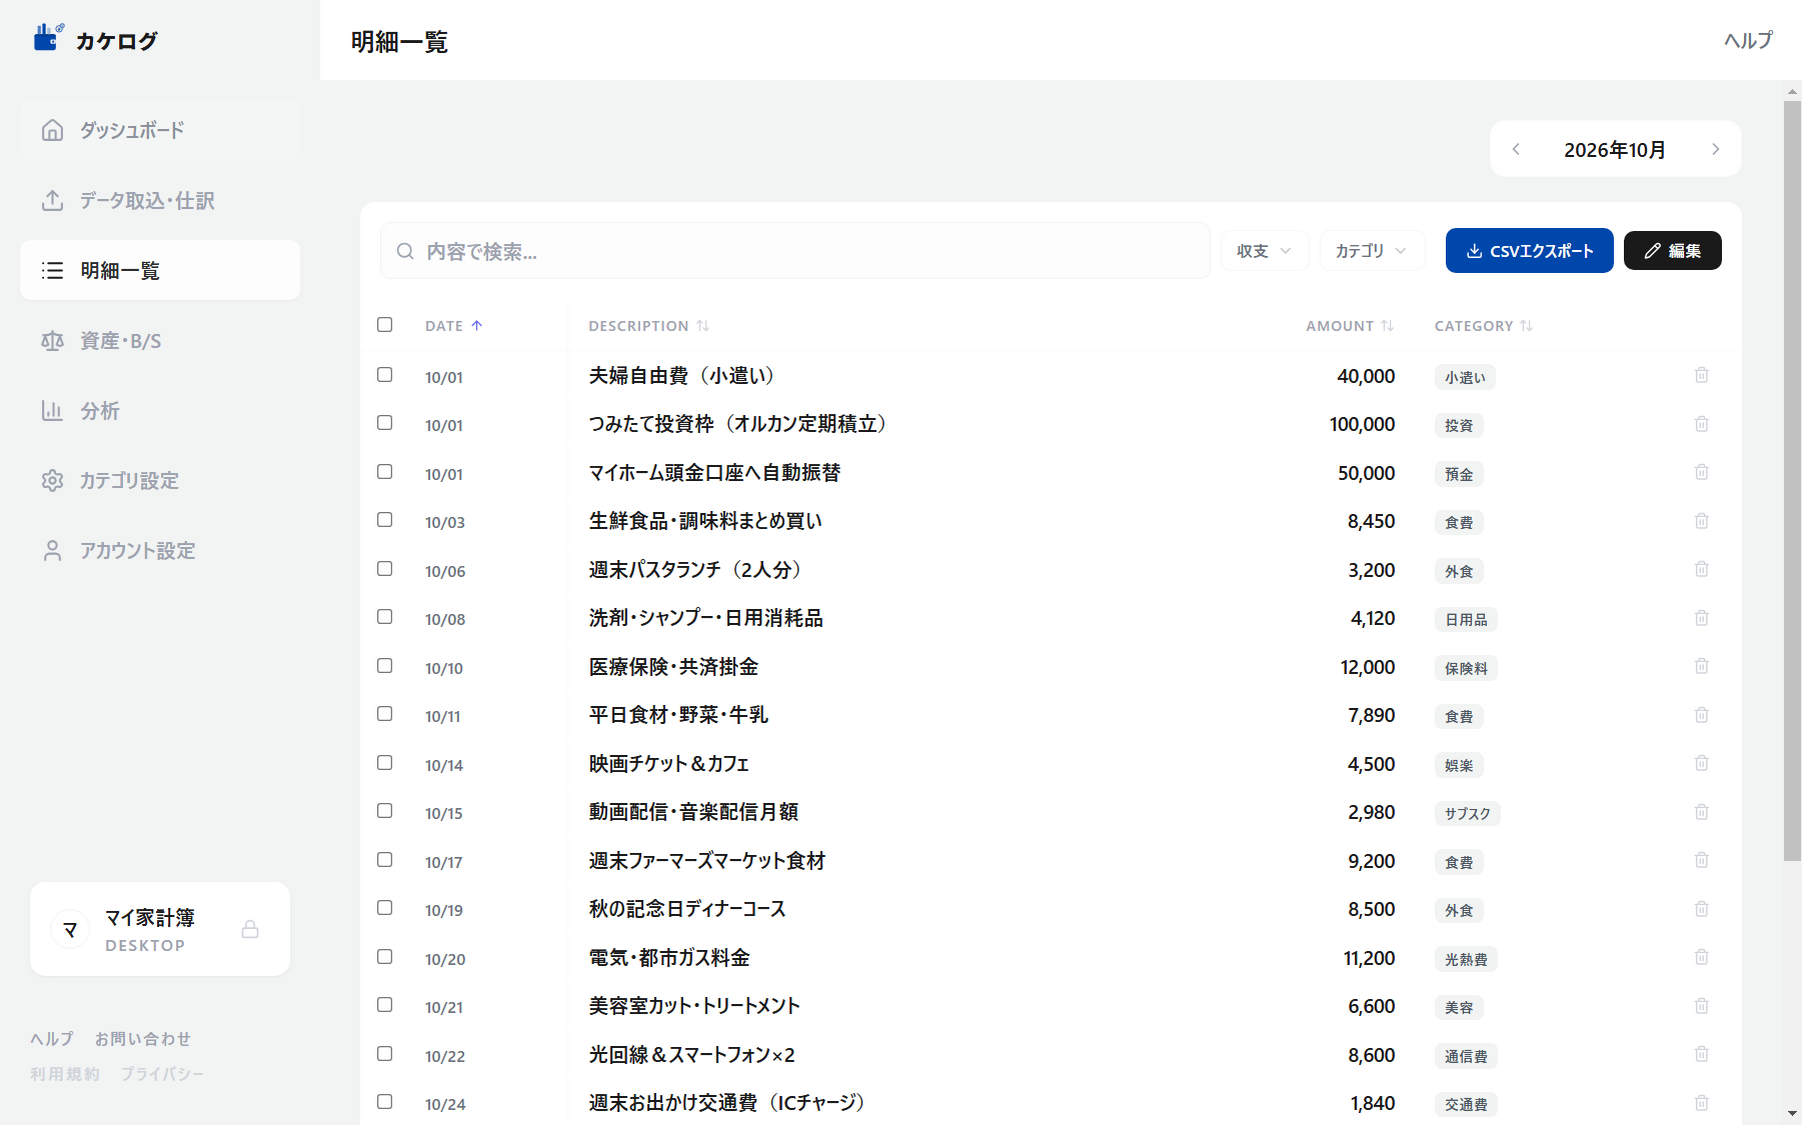
Task: Open プライバシー footer link
Action: [162, 1074]
